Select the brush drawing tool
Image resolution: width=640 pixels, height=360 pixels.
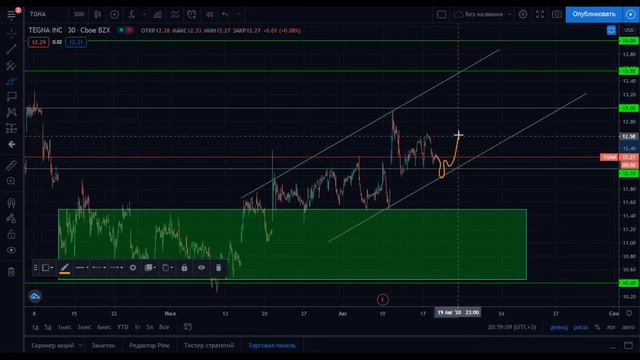[x=11, y=81]
